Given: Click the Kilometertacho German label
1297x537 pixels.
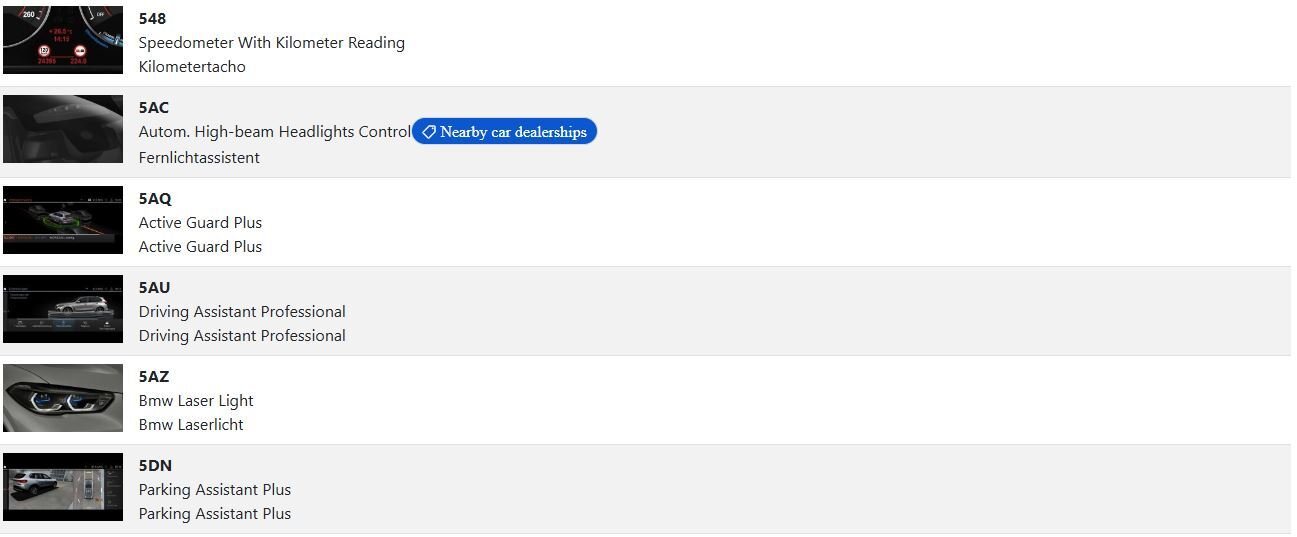Looking at the screenshot, I should (192, 67).
